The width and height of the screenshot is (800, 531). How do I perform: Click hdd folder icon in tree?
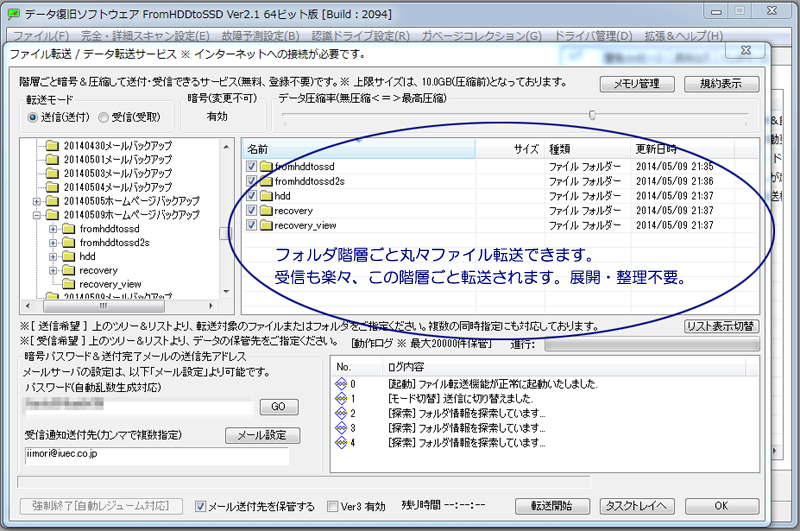(x=68, y=256)
